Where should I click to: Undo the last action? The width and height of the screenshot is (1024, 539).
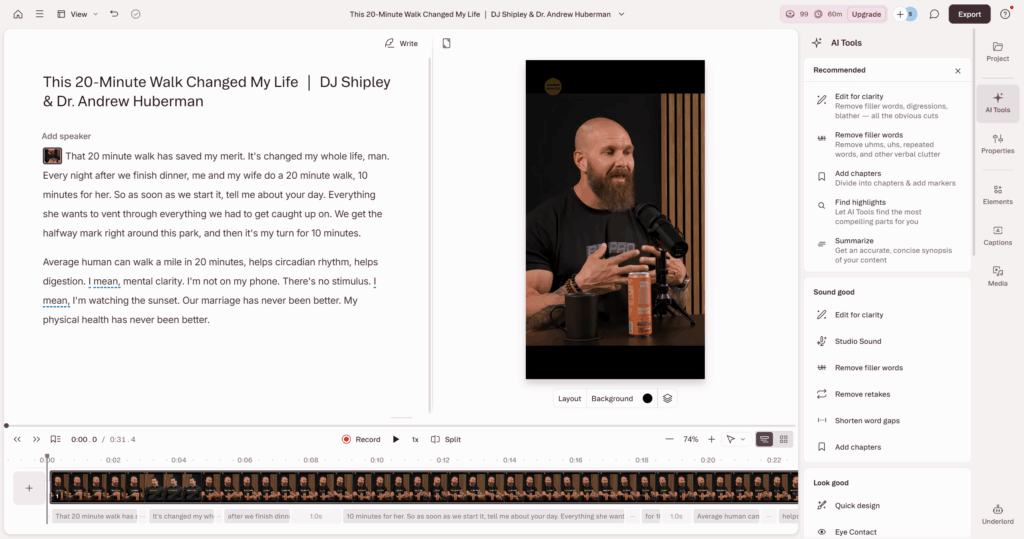click(x=114, y=14)
